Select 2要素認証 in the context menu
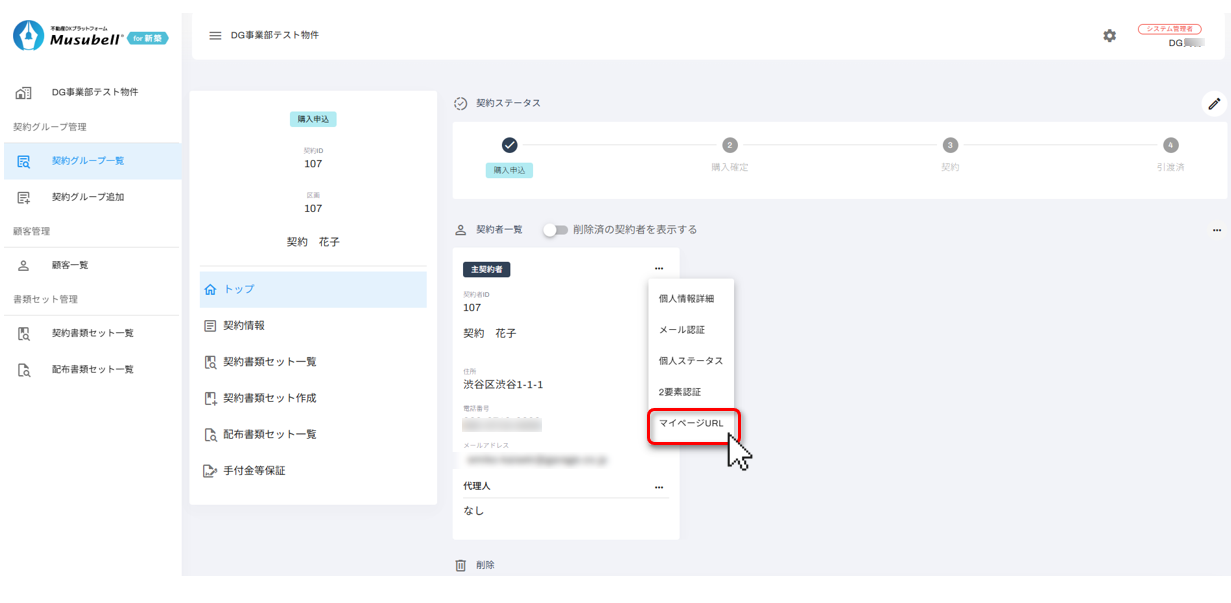1231x603 pixels. pyautogui.click(x=680, y=392)
